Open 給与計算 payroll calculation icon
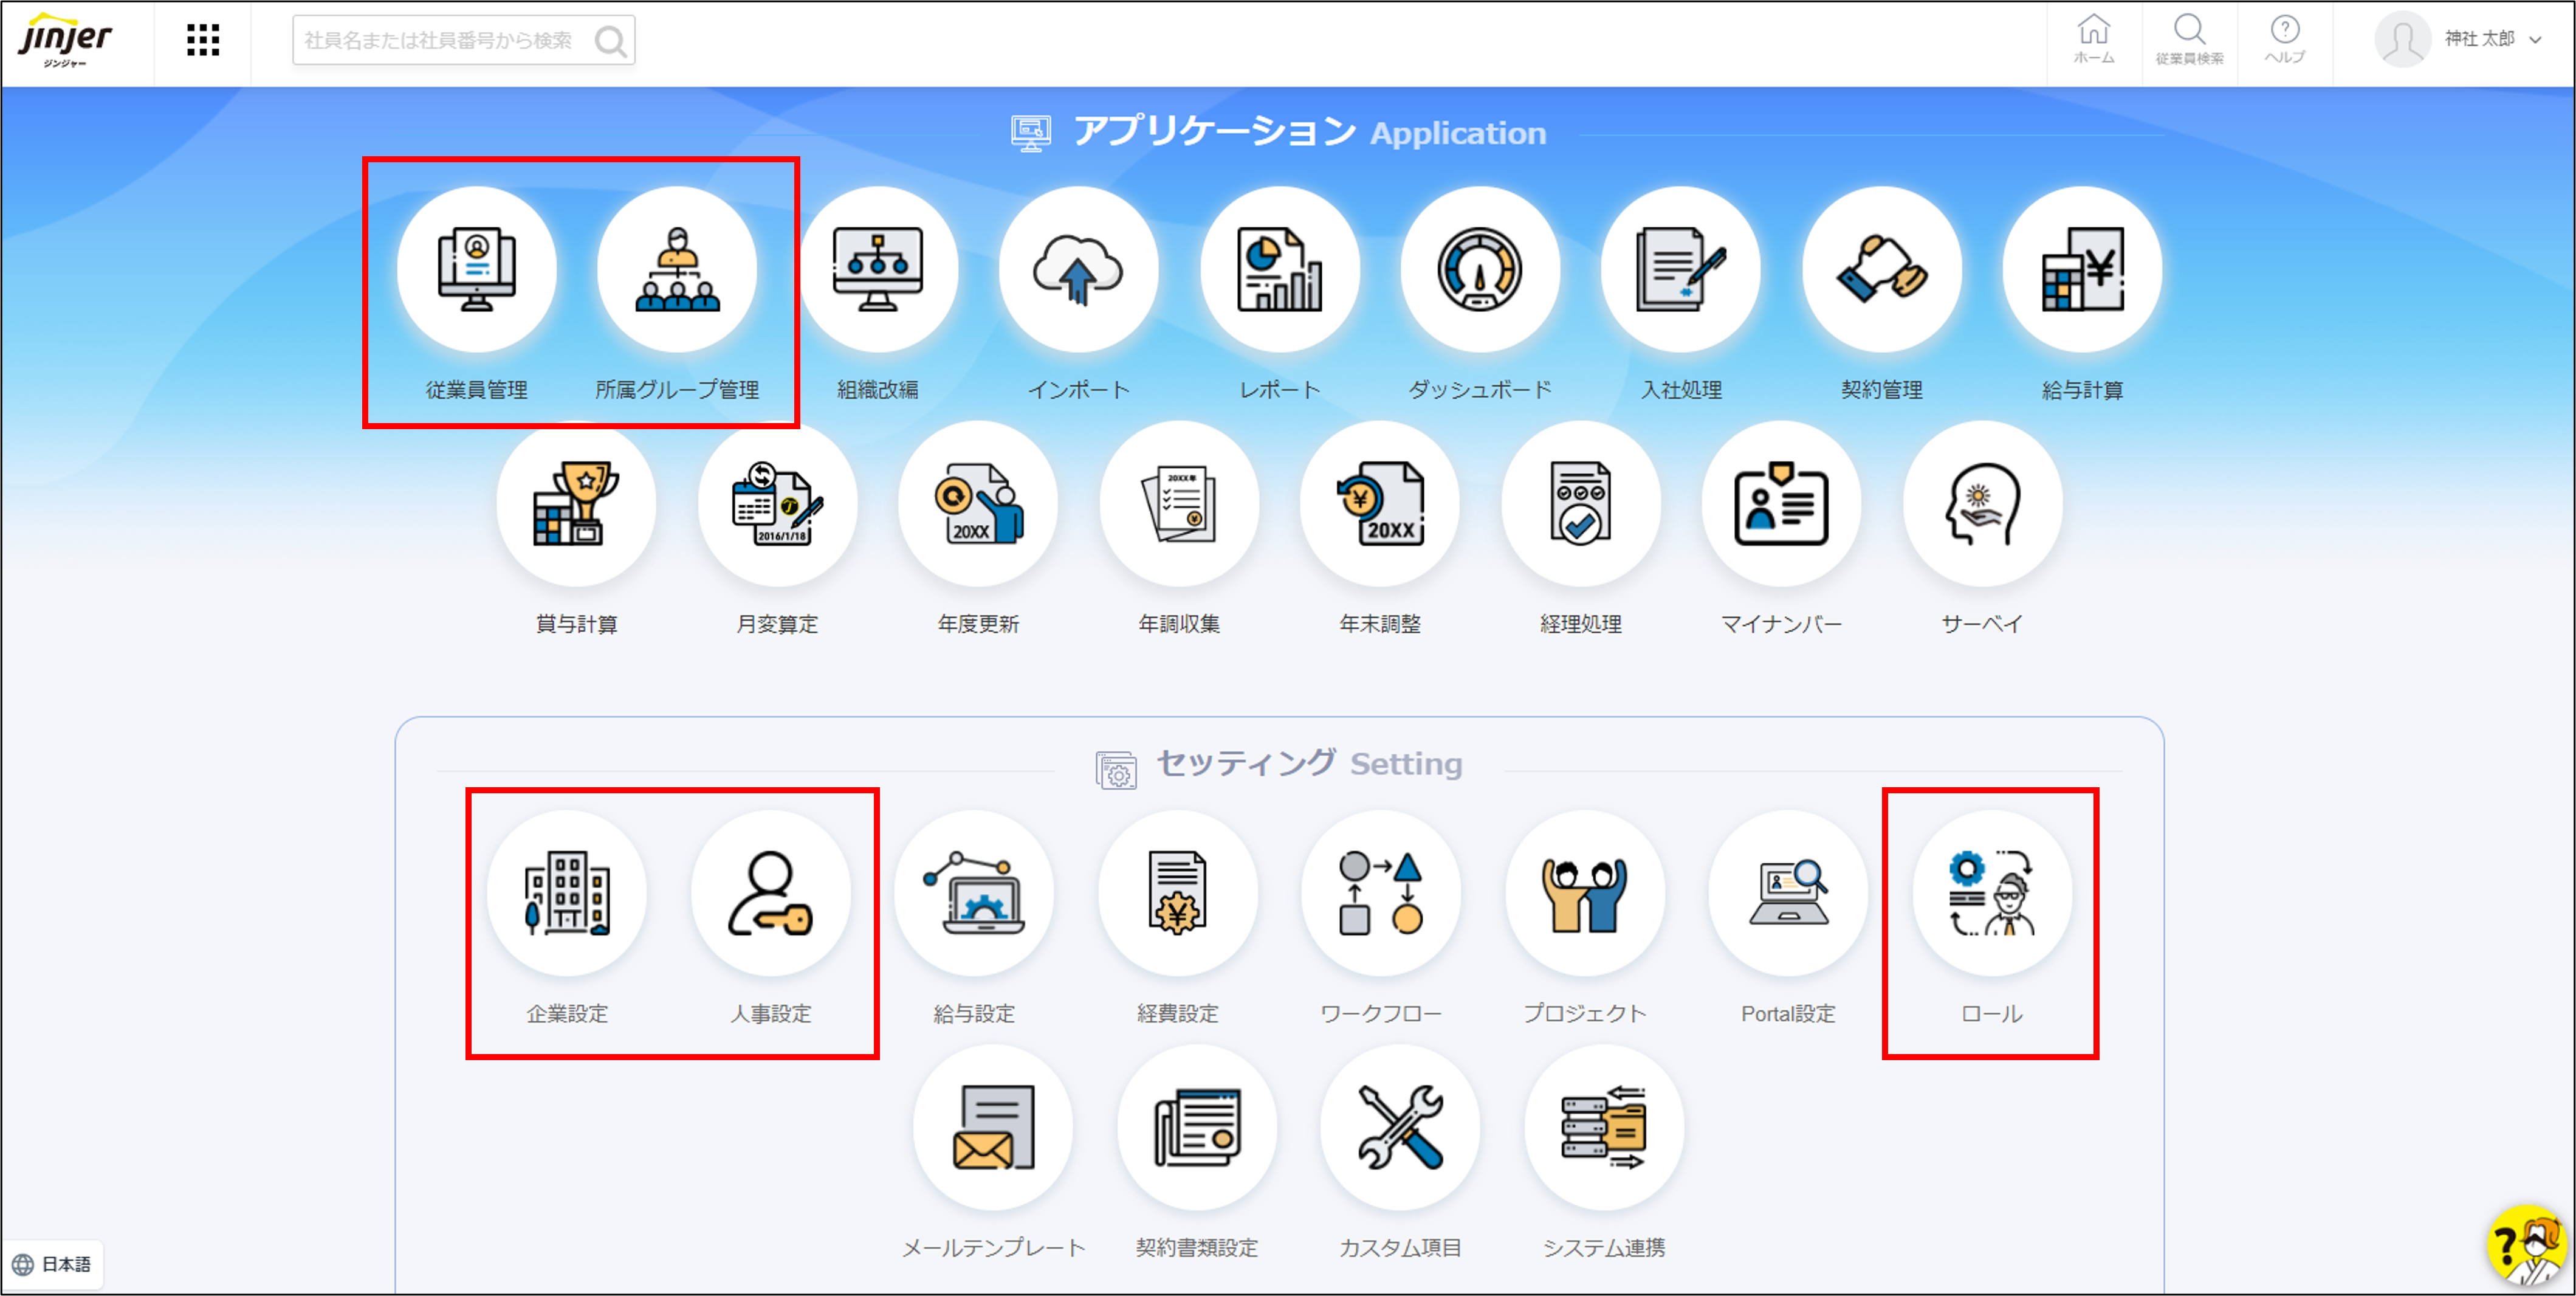Screen dimensions: 2576x1296 pyautogui.click(x=2082, y=270)
